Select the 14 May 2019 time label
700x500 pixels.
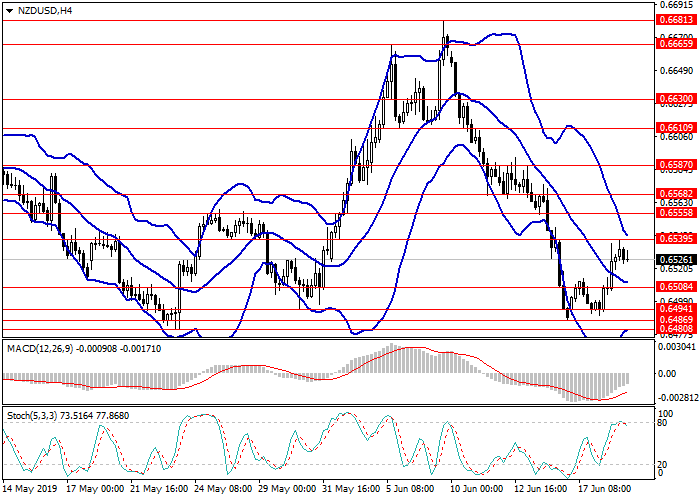click(30, 489)
